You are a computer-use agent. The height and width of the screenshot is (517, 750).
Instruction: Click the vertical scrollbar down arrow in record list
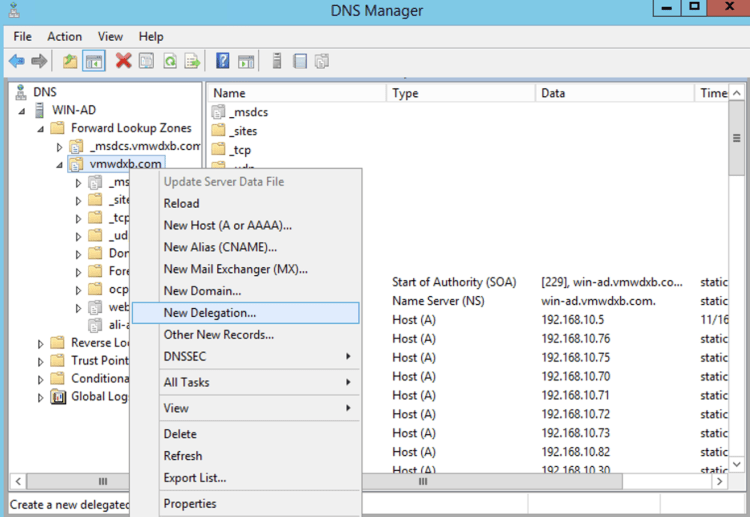tap(736, 465)
